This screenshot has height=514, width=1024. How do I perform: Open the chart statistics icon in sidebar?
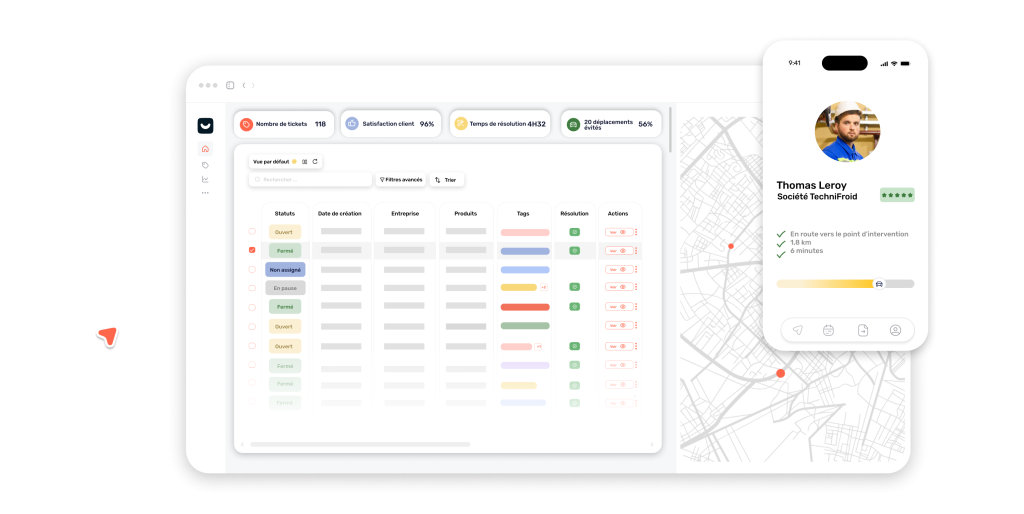[x=205, y=179]
